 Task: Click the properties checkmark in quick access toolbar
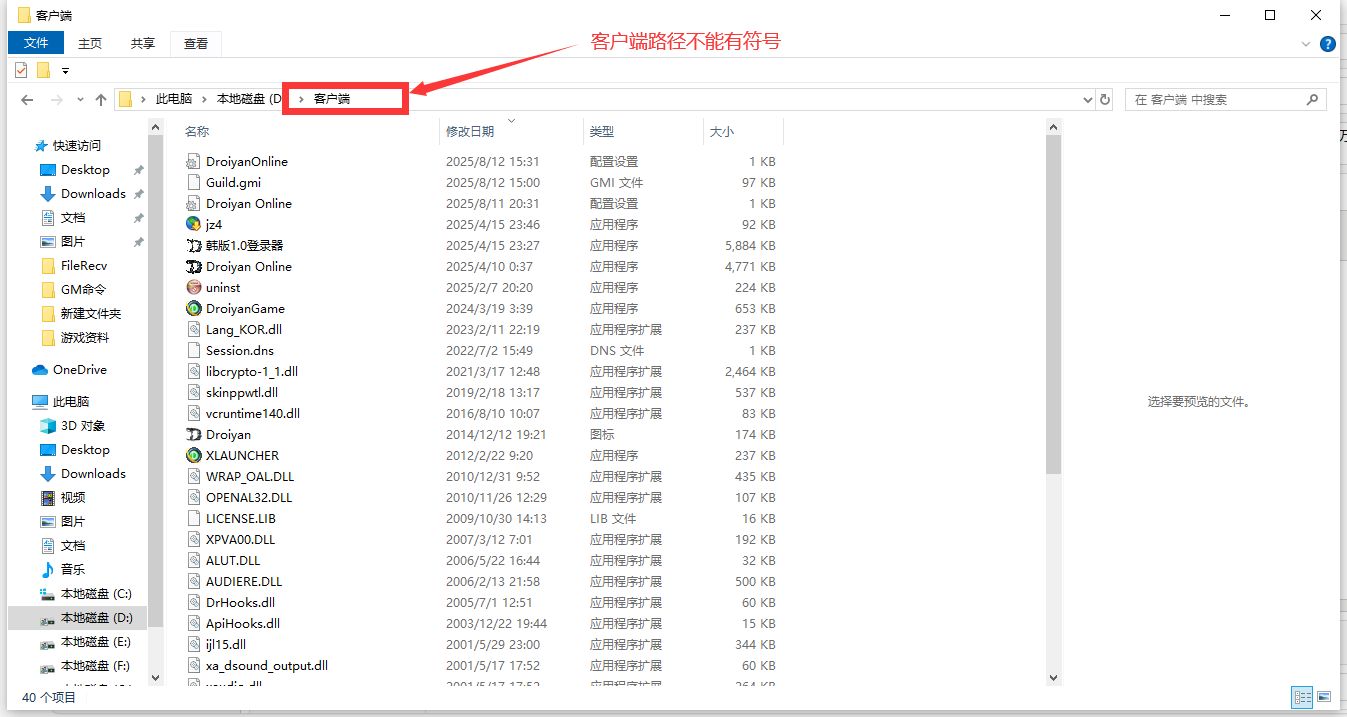pos(21,70)
